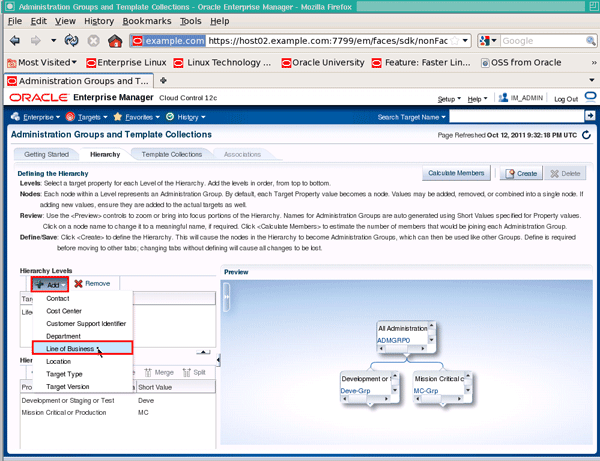Click the Log Out link
This screenshot has width=600, height=461.
[x=566, y=99]
